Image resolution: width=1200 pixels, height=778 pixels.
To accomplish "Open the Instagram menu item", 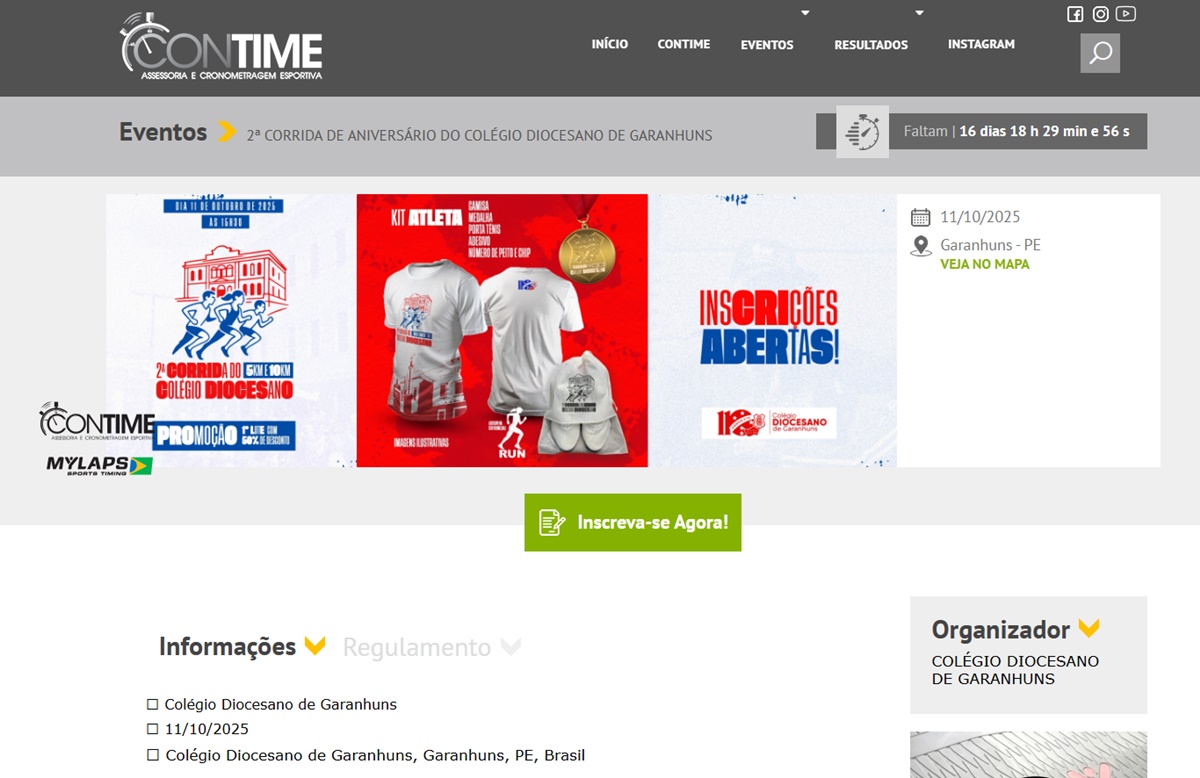I will click(x=981, y=44).
